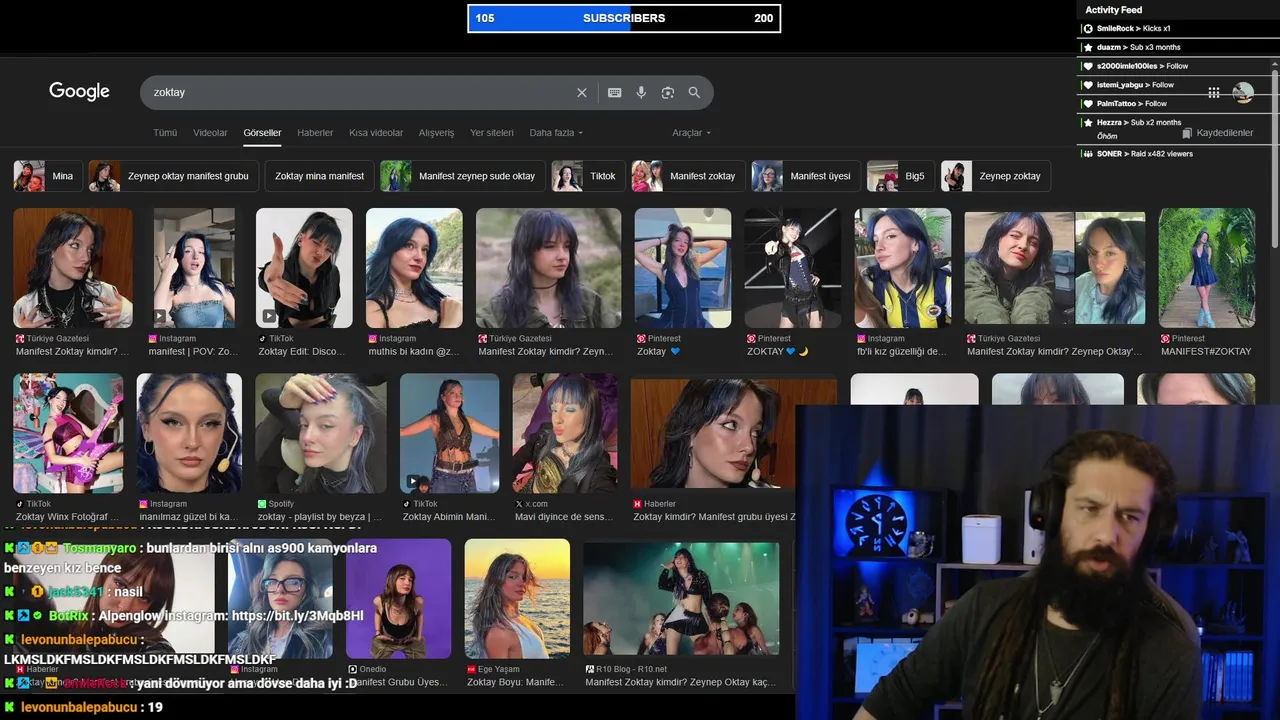
Task: Select the Manifest üyesi chip
Action: tap(806, 176)
